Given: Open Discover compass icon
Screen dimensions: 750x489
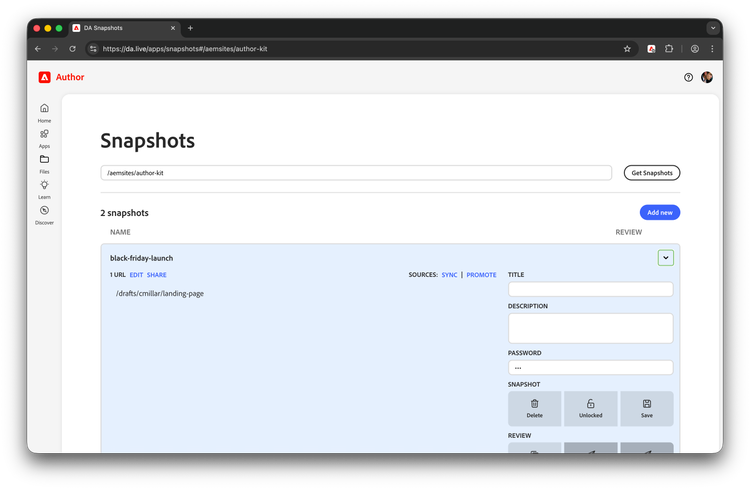Looking at the screenshot, I should 44,211.
